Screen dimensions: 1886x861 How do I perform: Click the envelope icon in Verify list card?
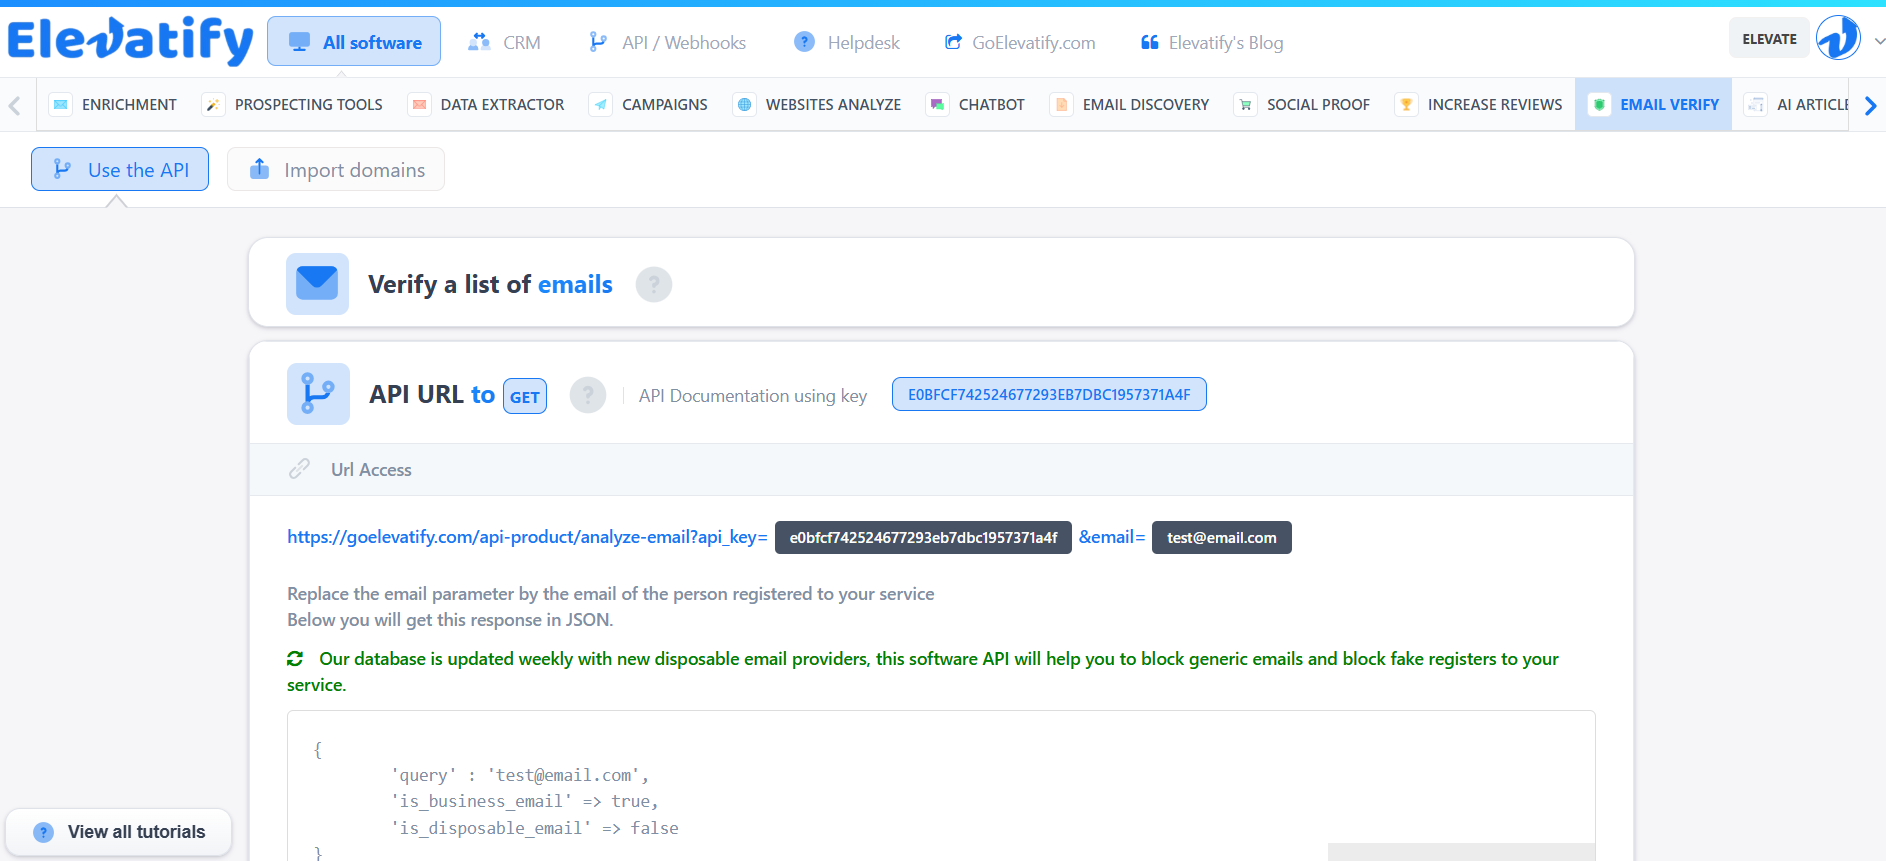(317, 284)
